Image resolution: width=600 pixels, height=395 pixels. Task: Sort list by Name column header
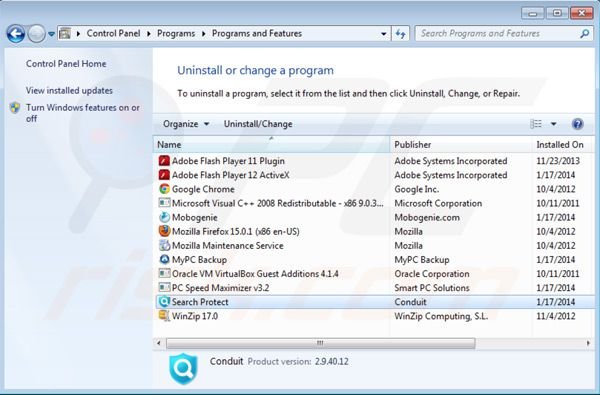pyautogui.click(x=271, y=145)
